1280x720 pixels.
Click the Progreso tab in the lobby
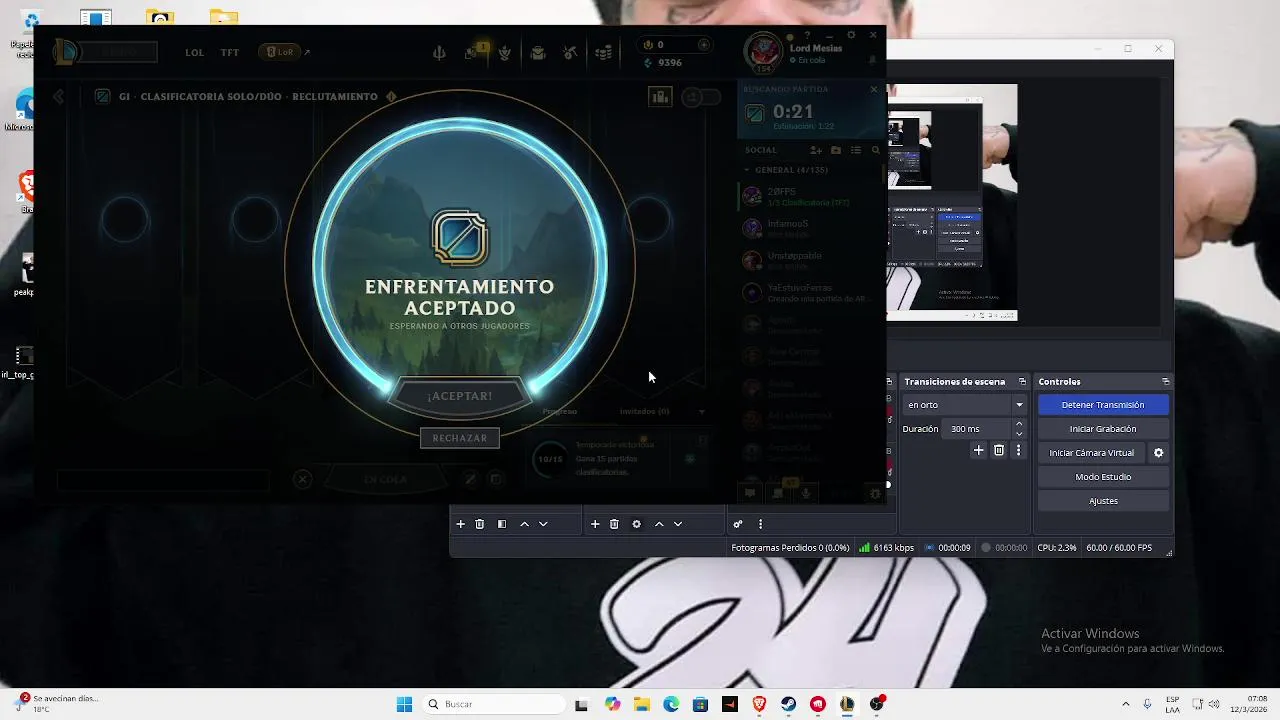click(x=560, y=411)
